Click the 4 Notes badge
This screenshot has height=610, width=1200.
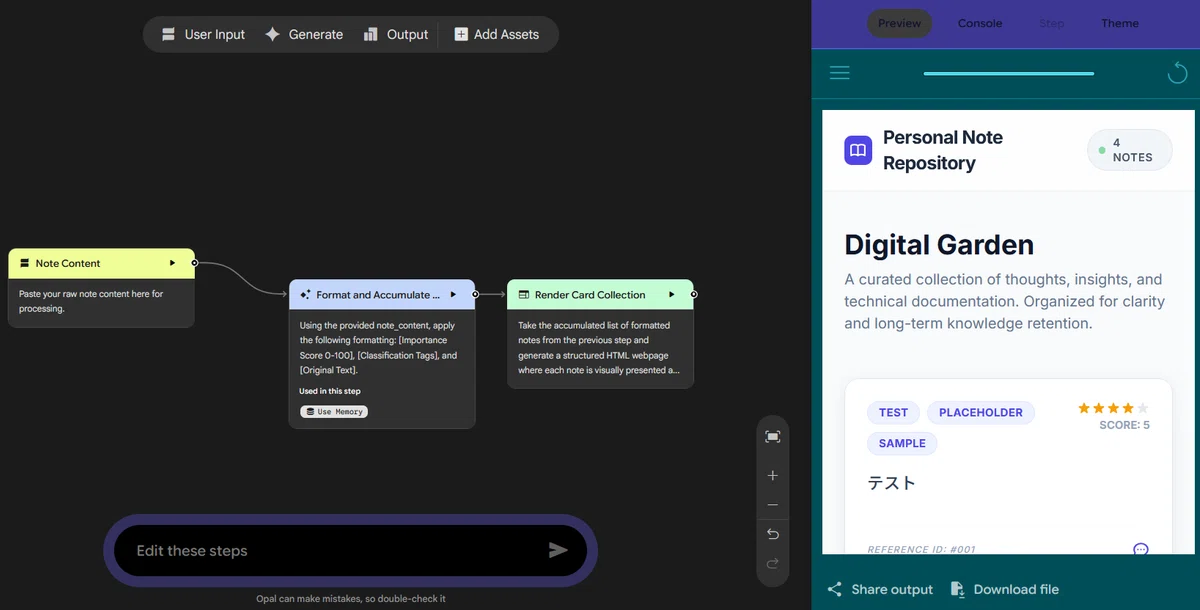point(1130,150)
